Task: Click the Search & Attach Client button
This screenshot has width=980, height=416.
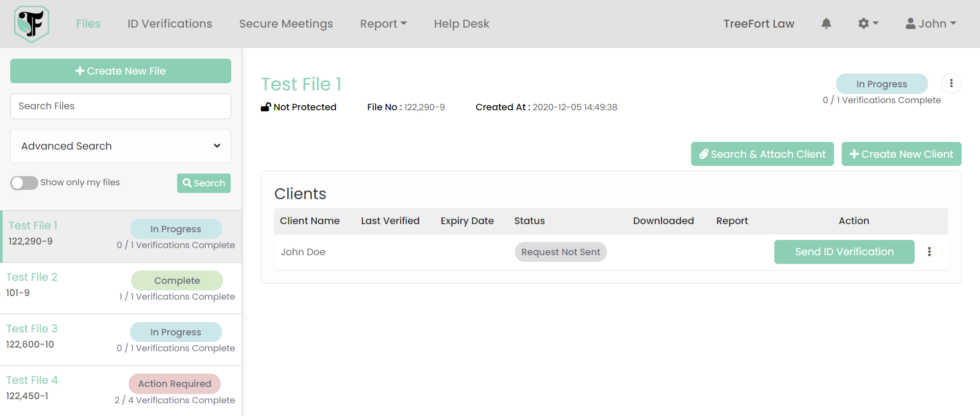Action: coord(762,154)
